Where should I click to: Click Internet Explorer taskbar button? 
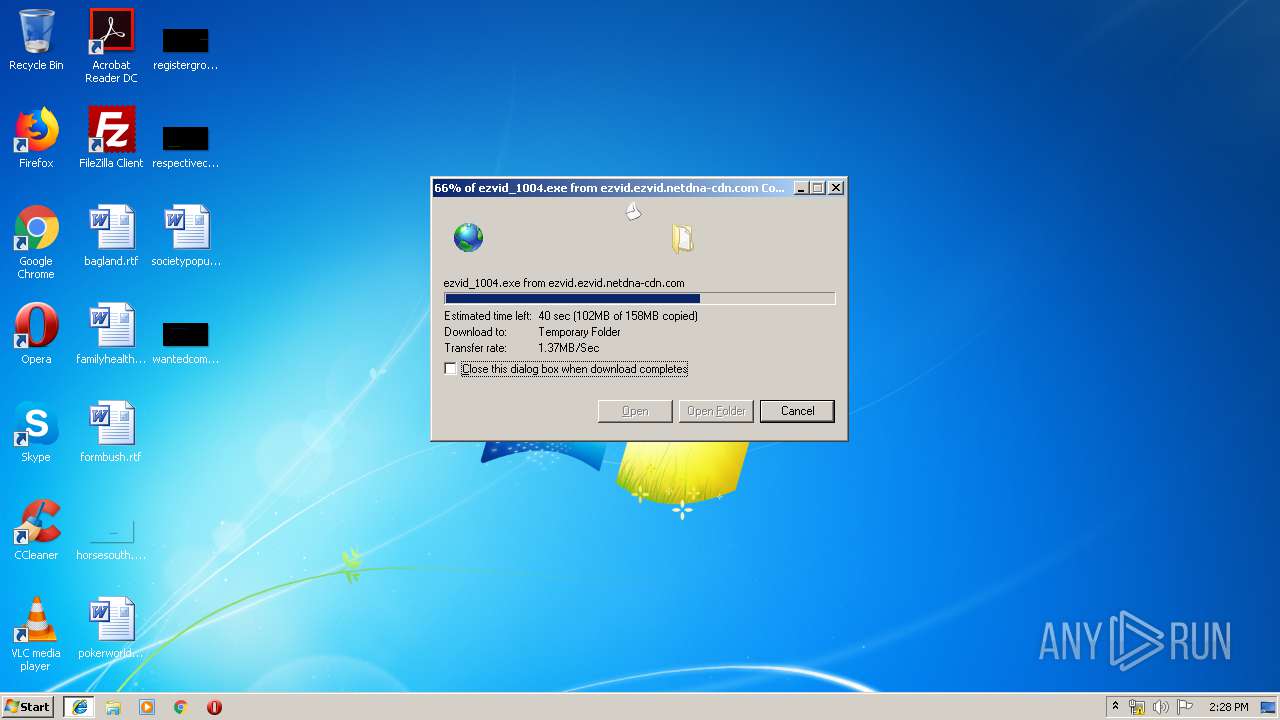pyautogui.click(x=80, y=707)
